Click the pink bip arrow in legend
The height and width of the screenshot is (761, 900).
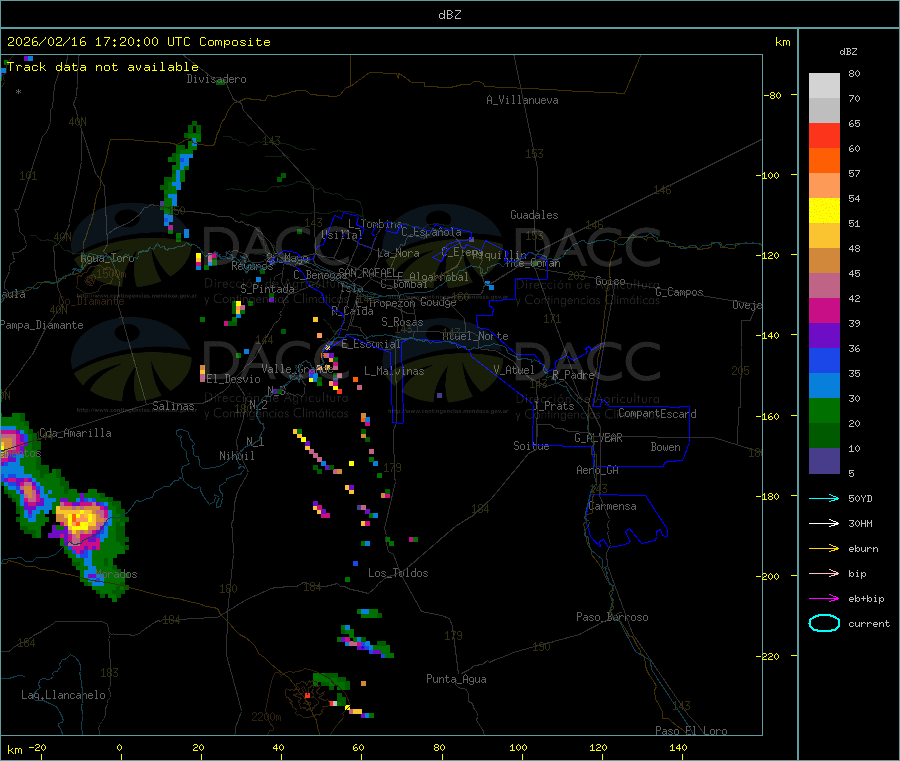coord(824,573)
